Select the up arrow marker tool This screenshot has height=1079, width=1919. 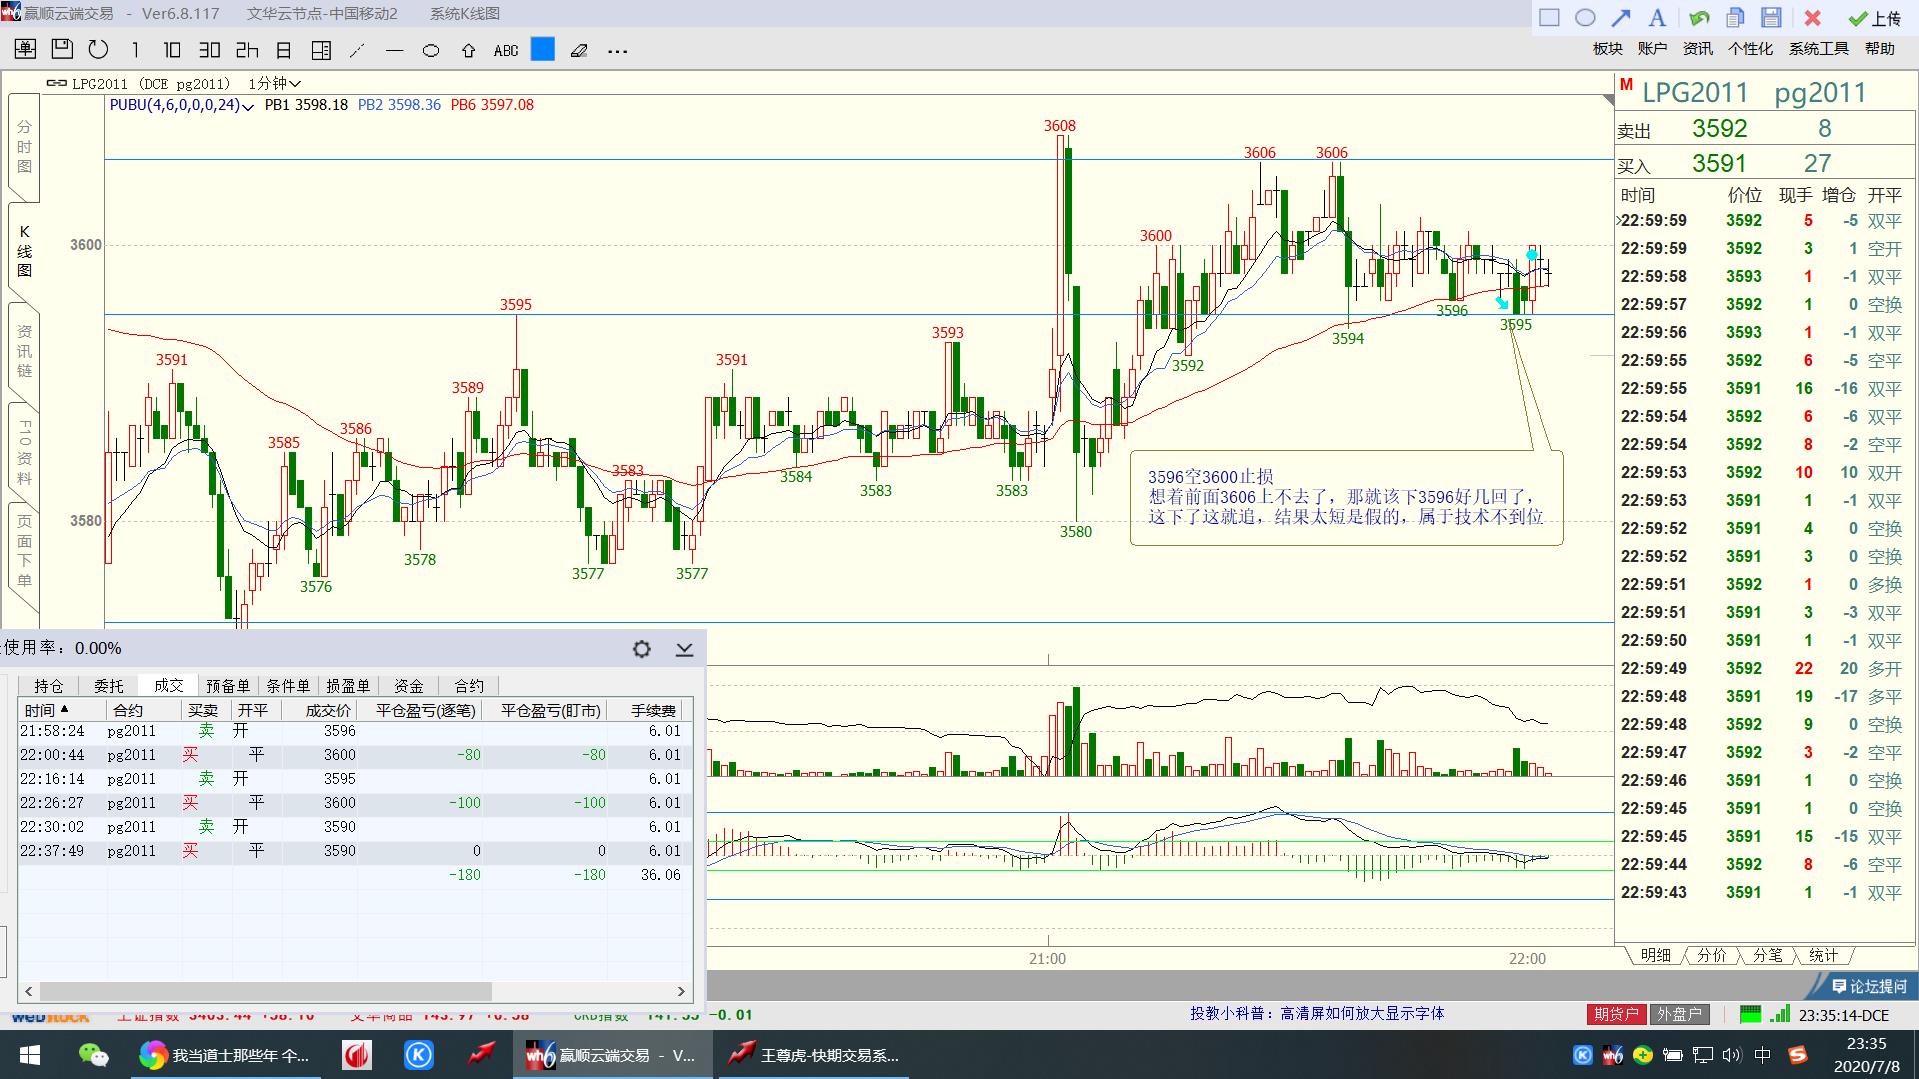468,49
